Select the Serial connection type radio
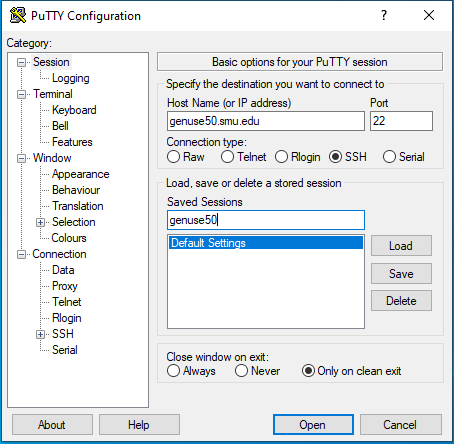The height and width of the screenshot is (444, 454). tap(389, 157)
